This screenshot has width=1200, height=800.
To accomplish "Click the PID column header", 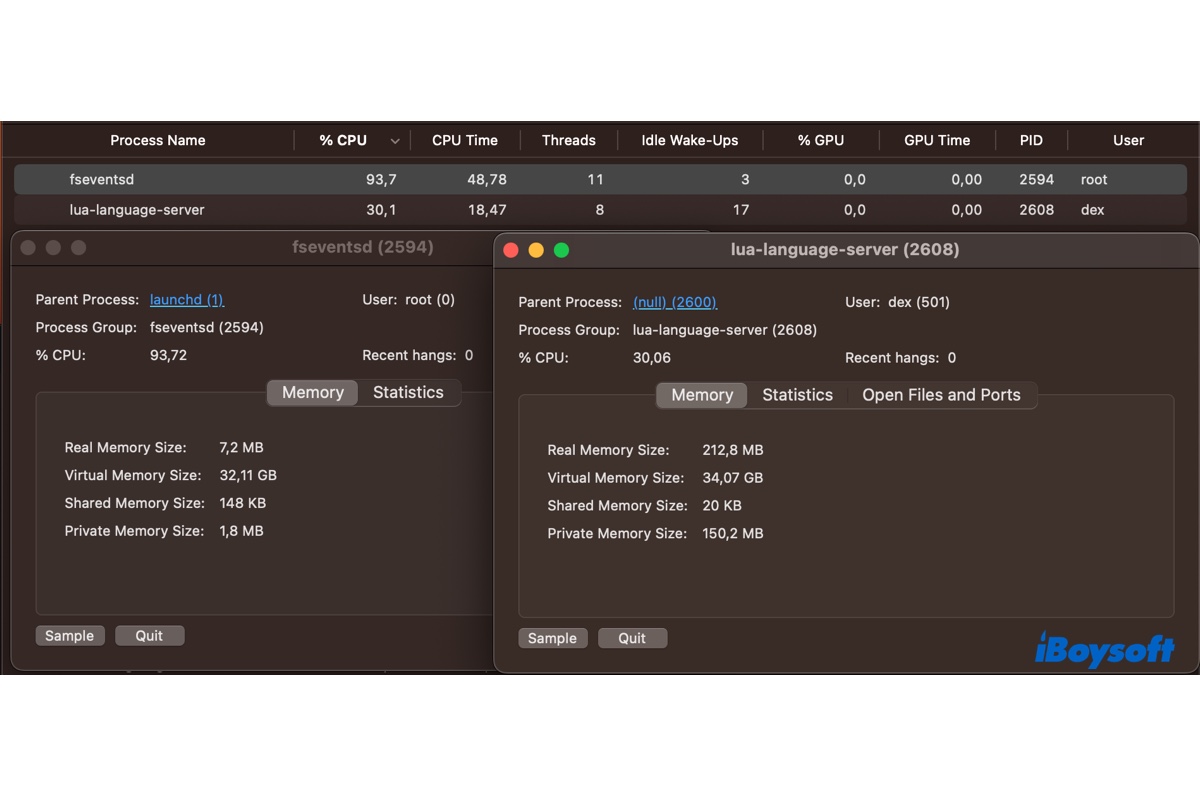I will point(1031,140).
